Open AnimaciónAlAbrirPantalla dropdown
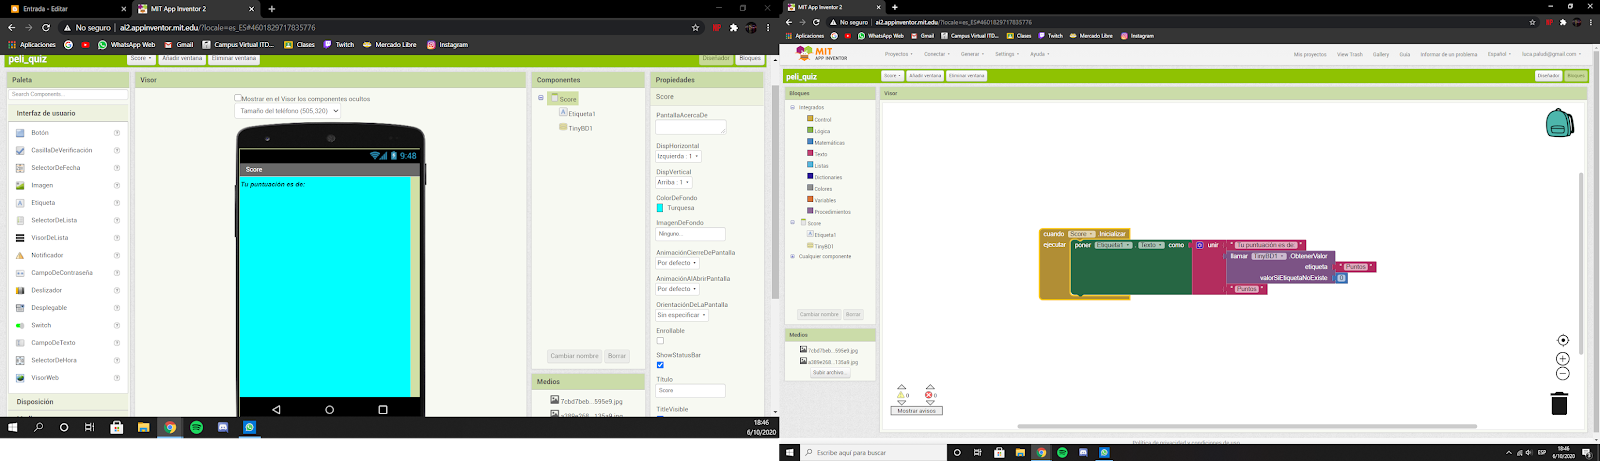Image resolution: width=1600 pixels, height=461 pixels. pyautogui.click(x=677, y=289)
